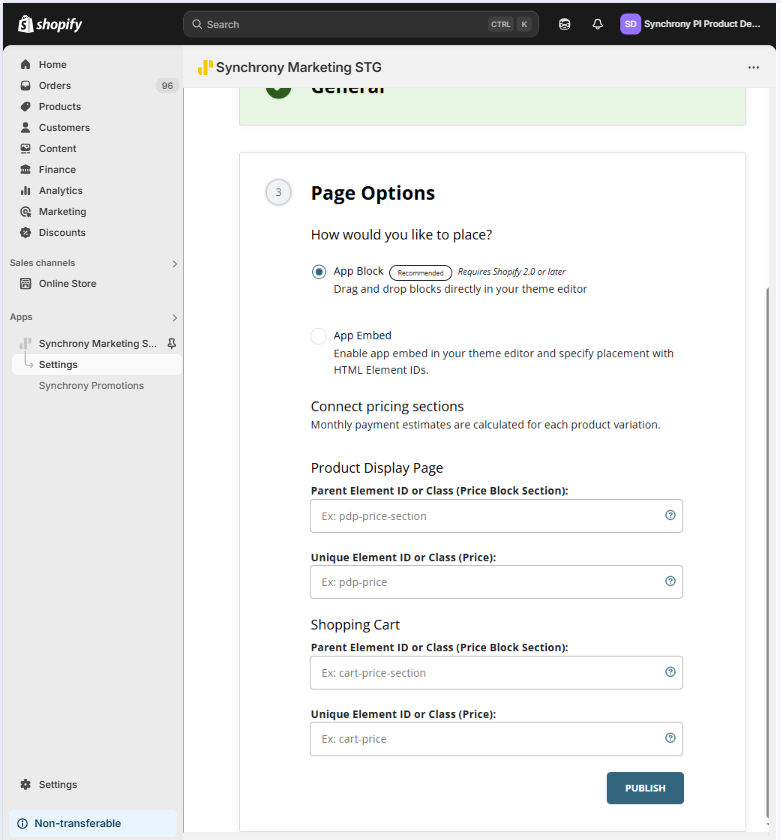Click the sidekick icon beside the search bar
The image size is (781, 840).
565,24
